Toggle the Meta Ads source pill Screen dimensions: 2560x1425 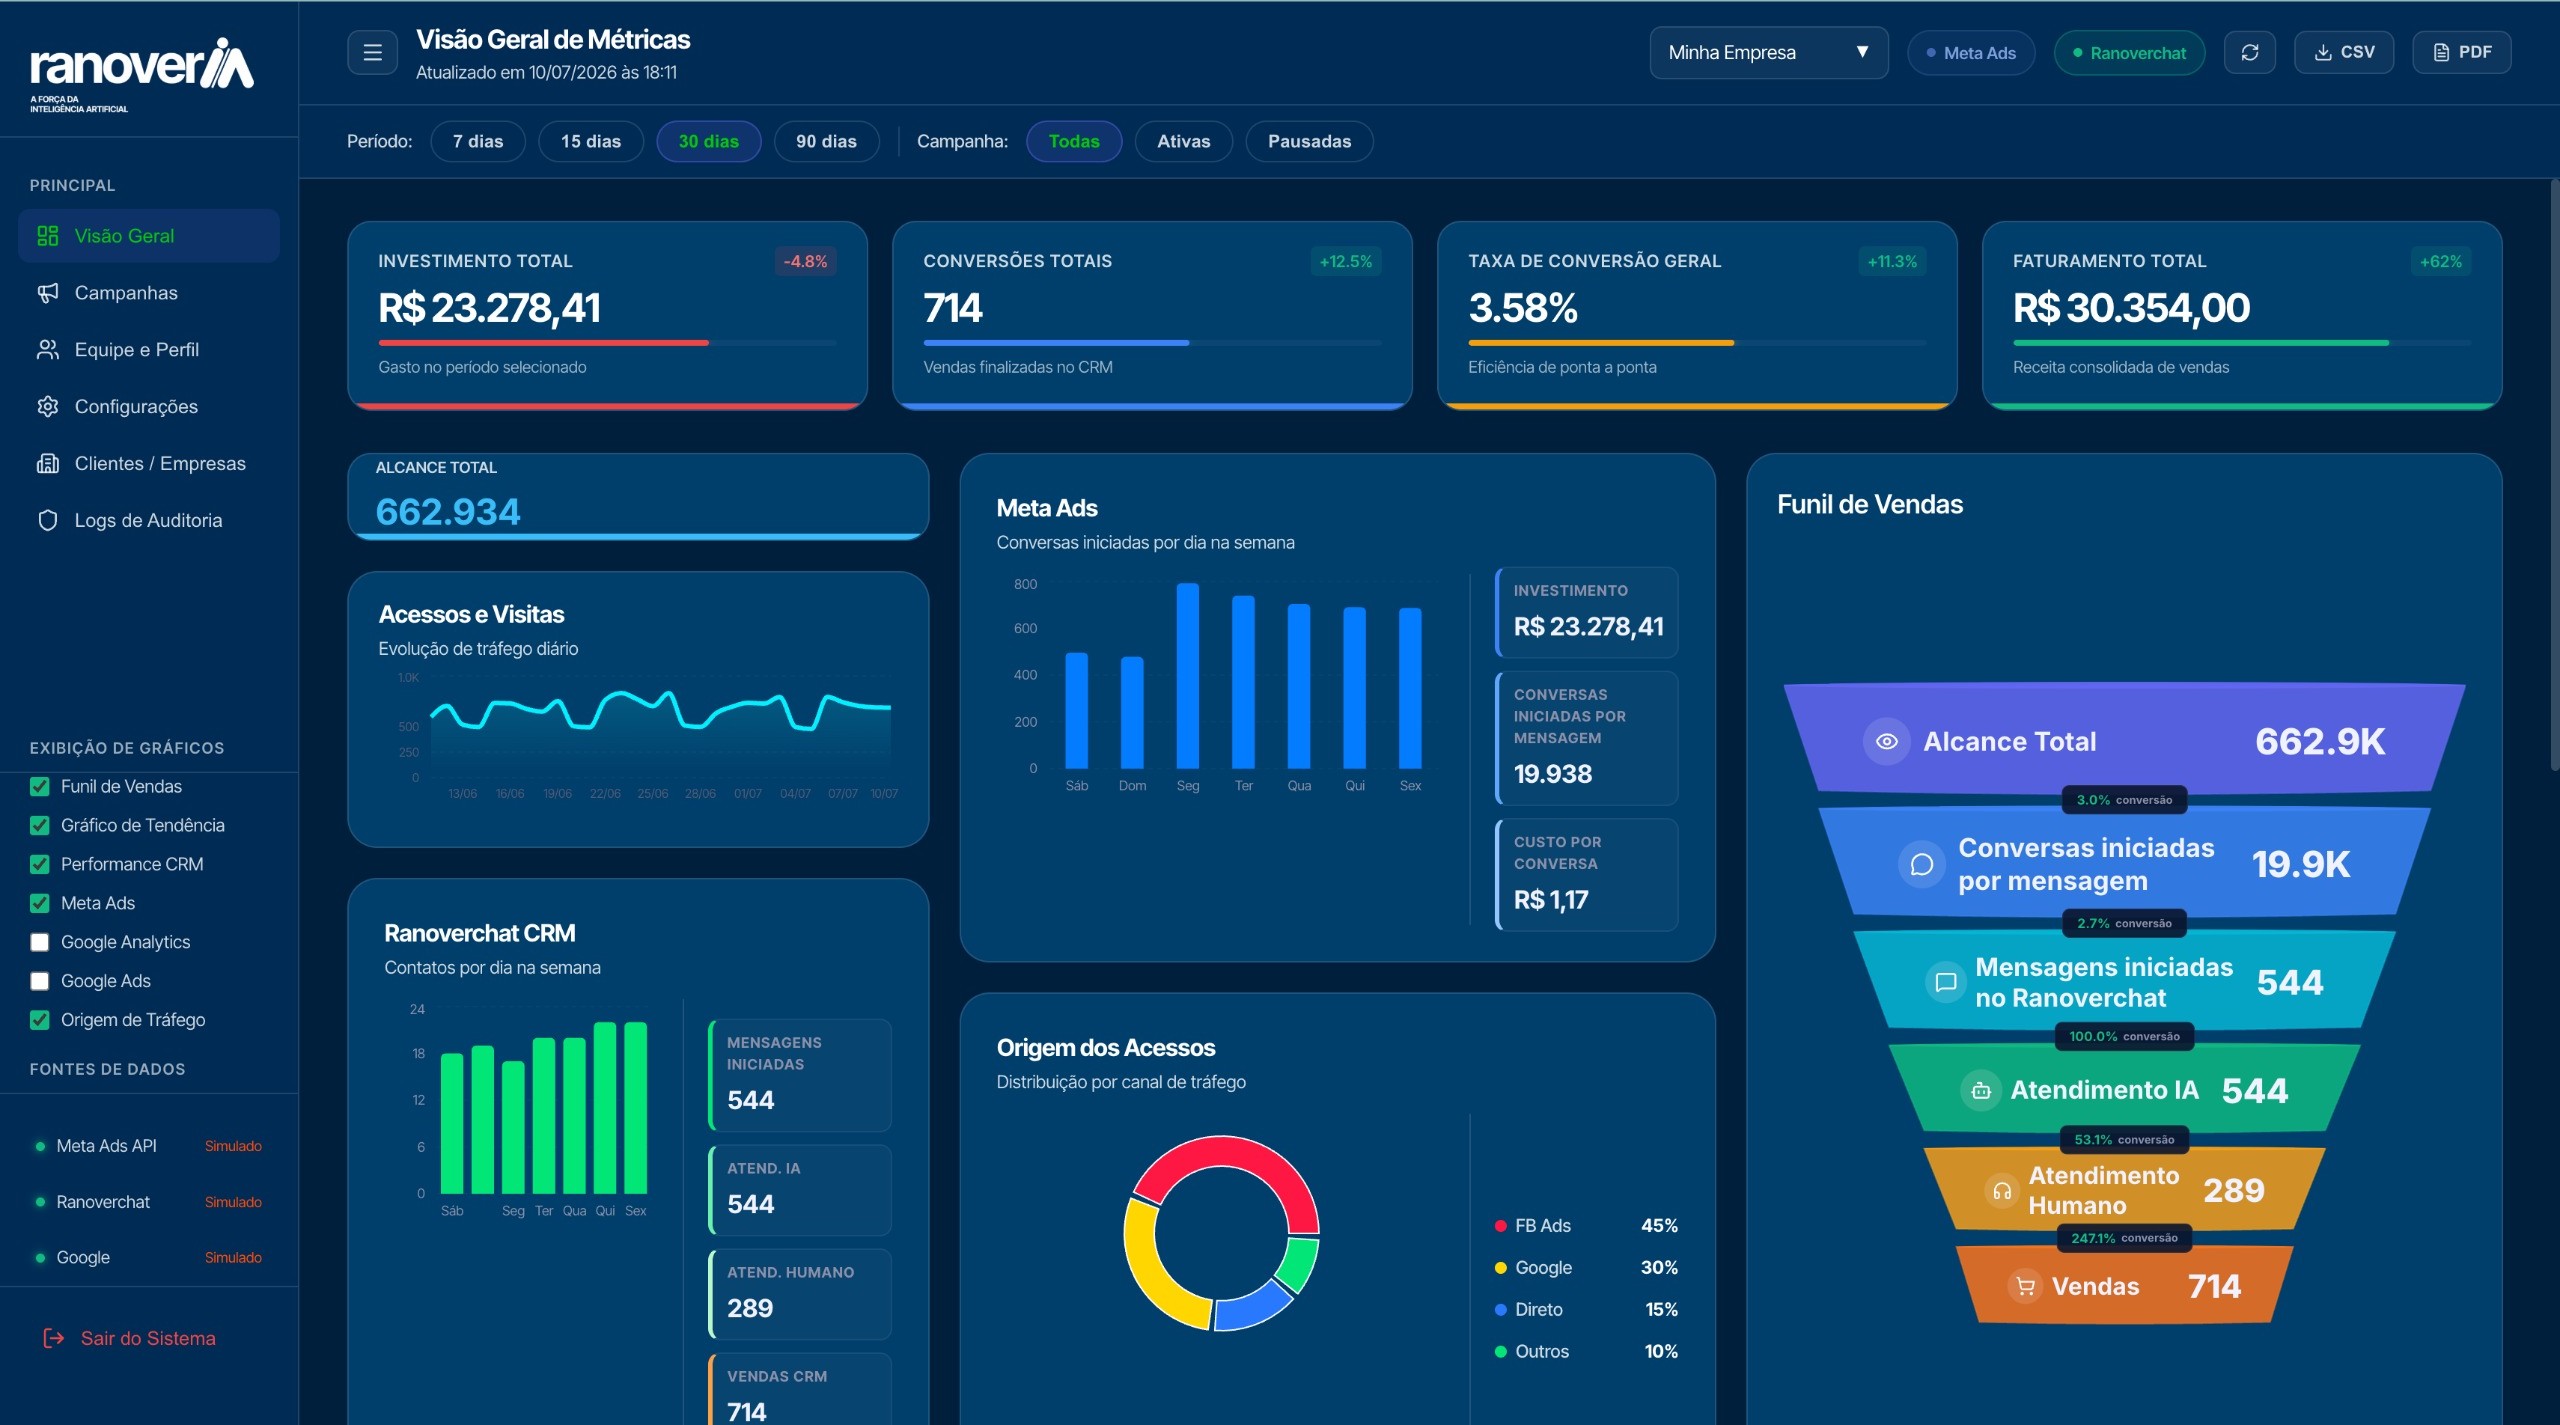click(x=1970, y=53)
